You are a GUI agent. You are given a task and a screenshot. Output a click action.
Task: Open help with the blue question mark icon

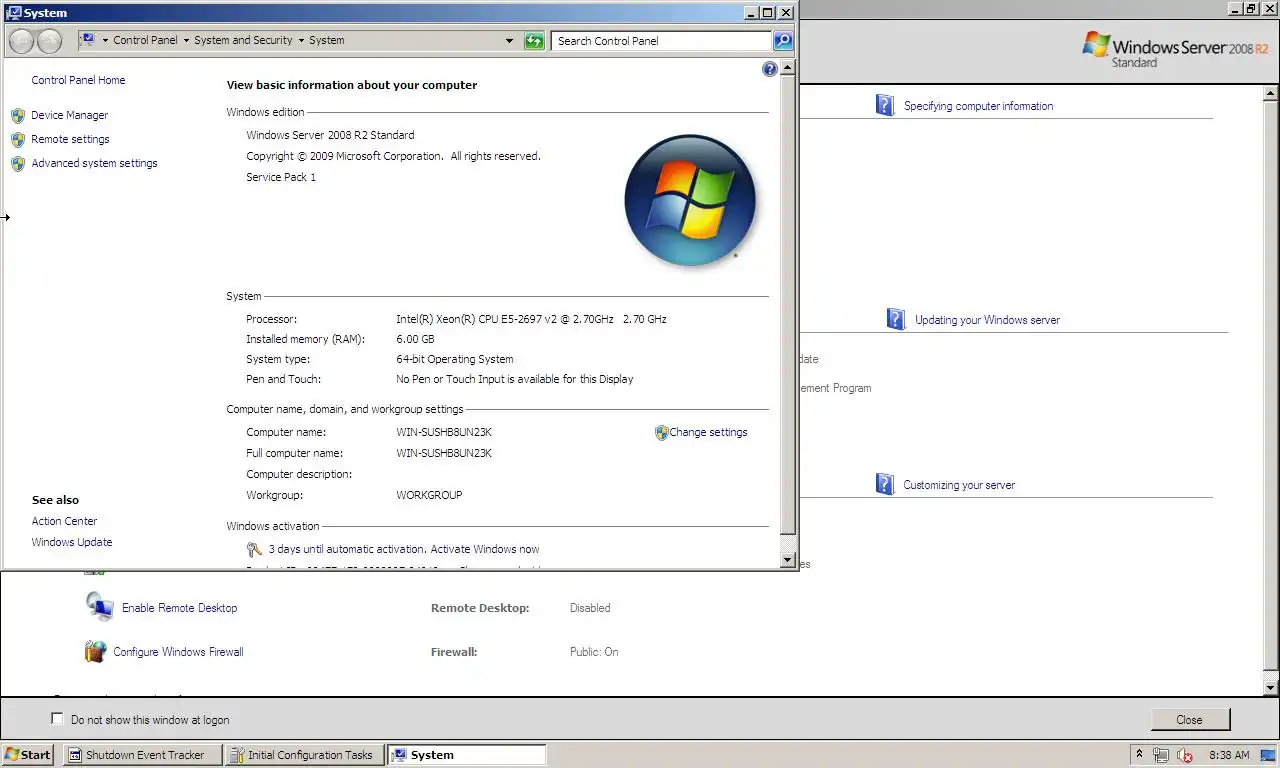pos(769,69)
